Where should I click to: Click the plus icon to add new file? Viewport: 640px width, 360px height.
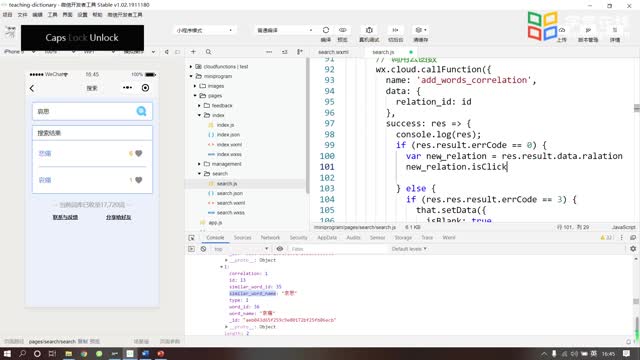tap(193, 52)
